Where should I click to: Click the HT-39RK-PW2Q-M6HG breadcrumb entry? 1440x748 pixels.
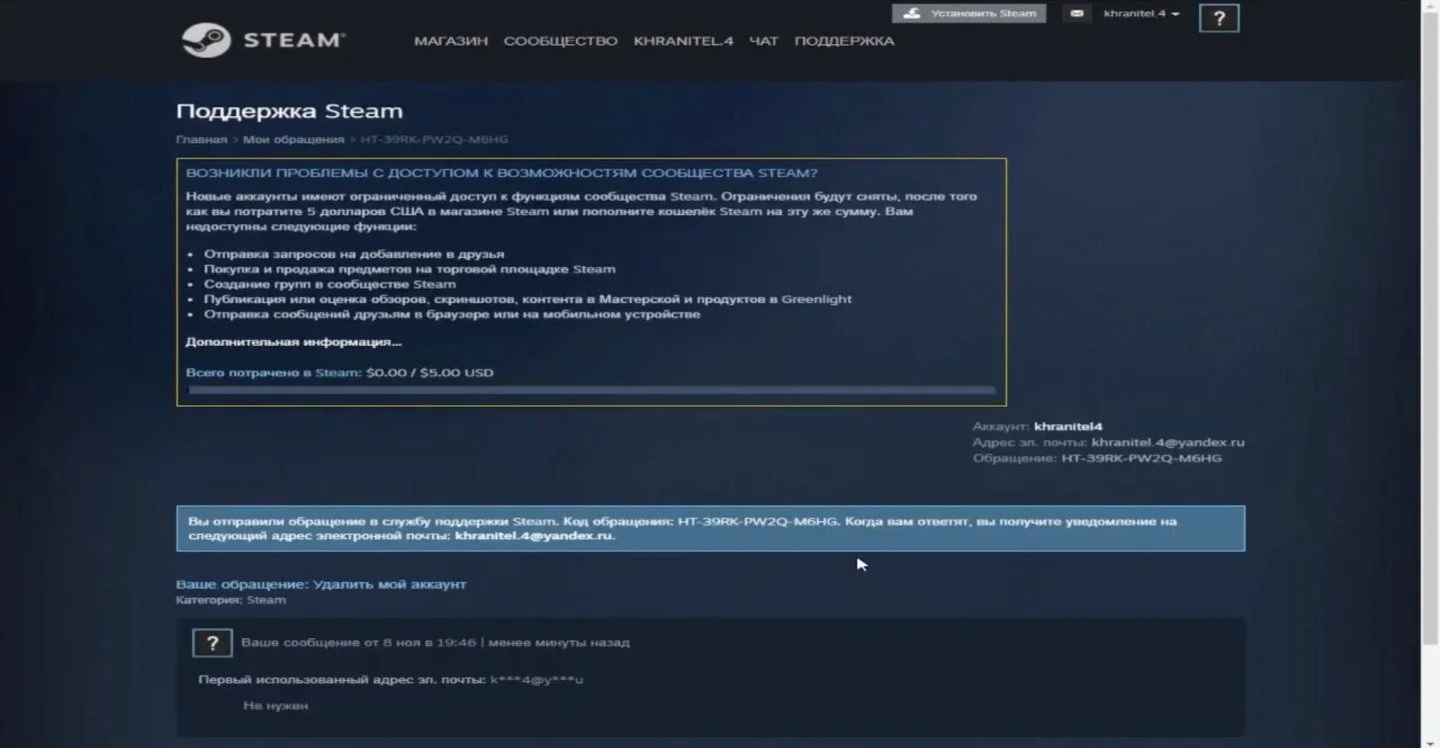434,140
